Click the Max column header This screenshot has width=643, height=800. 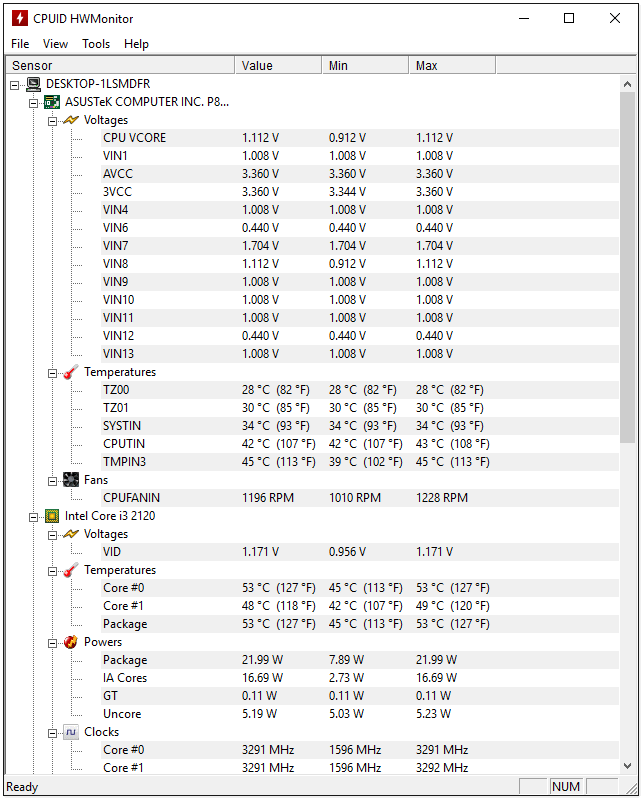(x=452, y=65)
